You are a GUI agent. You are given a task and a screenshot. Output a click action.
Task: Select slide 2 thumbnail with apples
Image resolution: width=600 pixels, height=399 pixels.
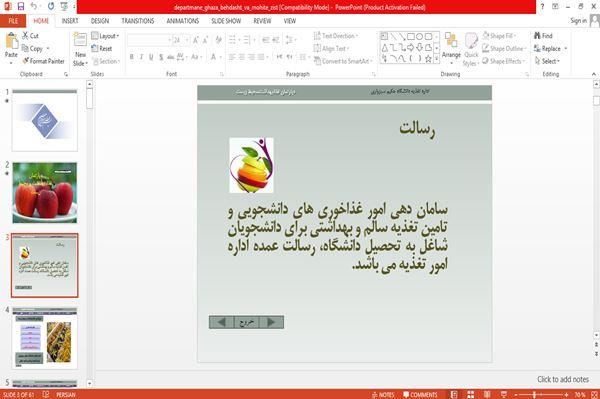(x=45, y=192)
